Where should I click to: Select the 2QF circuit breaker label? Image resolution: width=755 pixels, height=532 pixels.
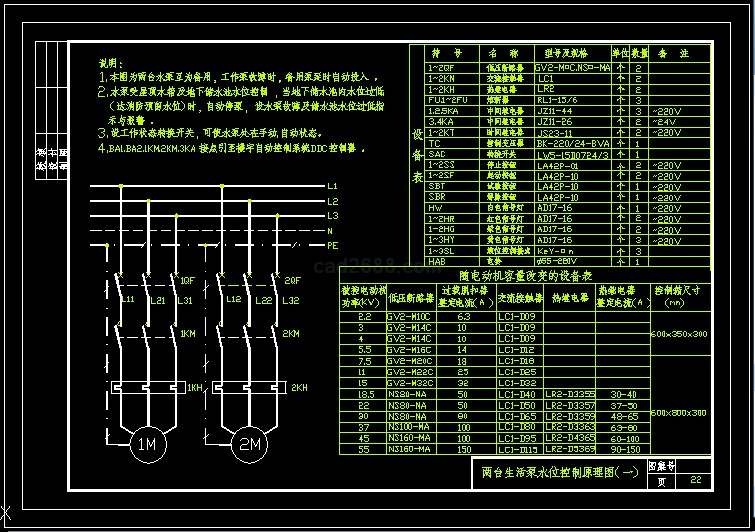(x=291, y=281)
